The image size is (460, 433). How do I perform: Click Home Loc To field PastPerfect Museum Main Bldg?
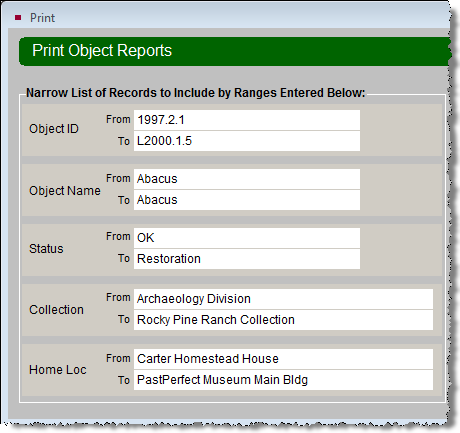(283, 380)
